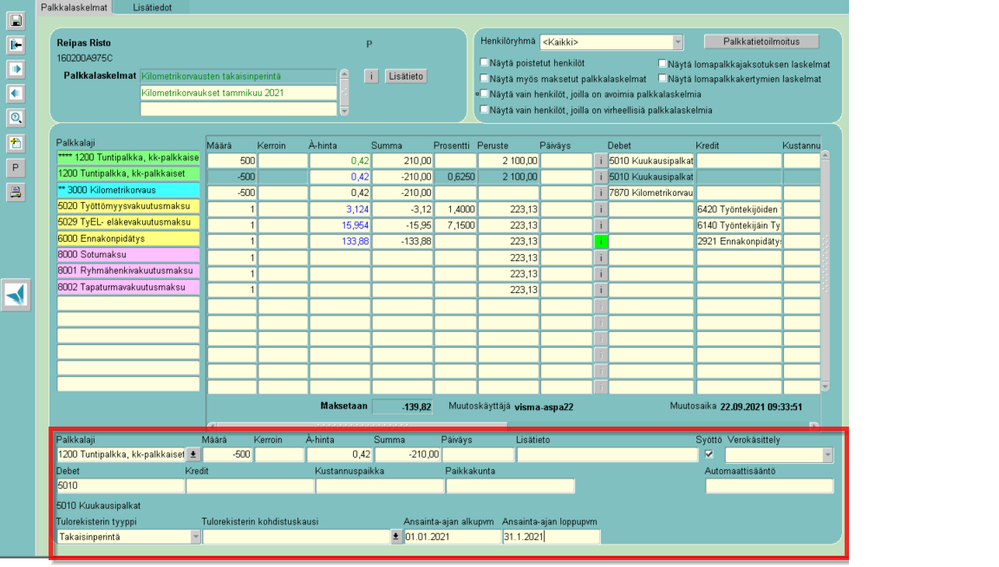Uncheck the Syöttö checkbox
999x567 pixels.
[x=709, y=455]
